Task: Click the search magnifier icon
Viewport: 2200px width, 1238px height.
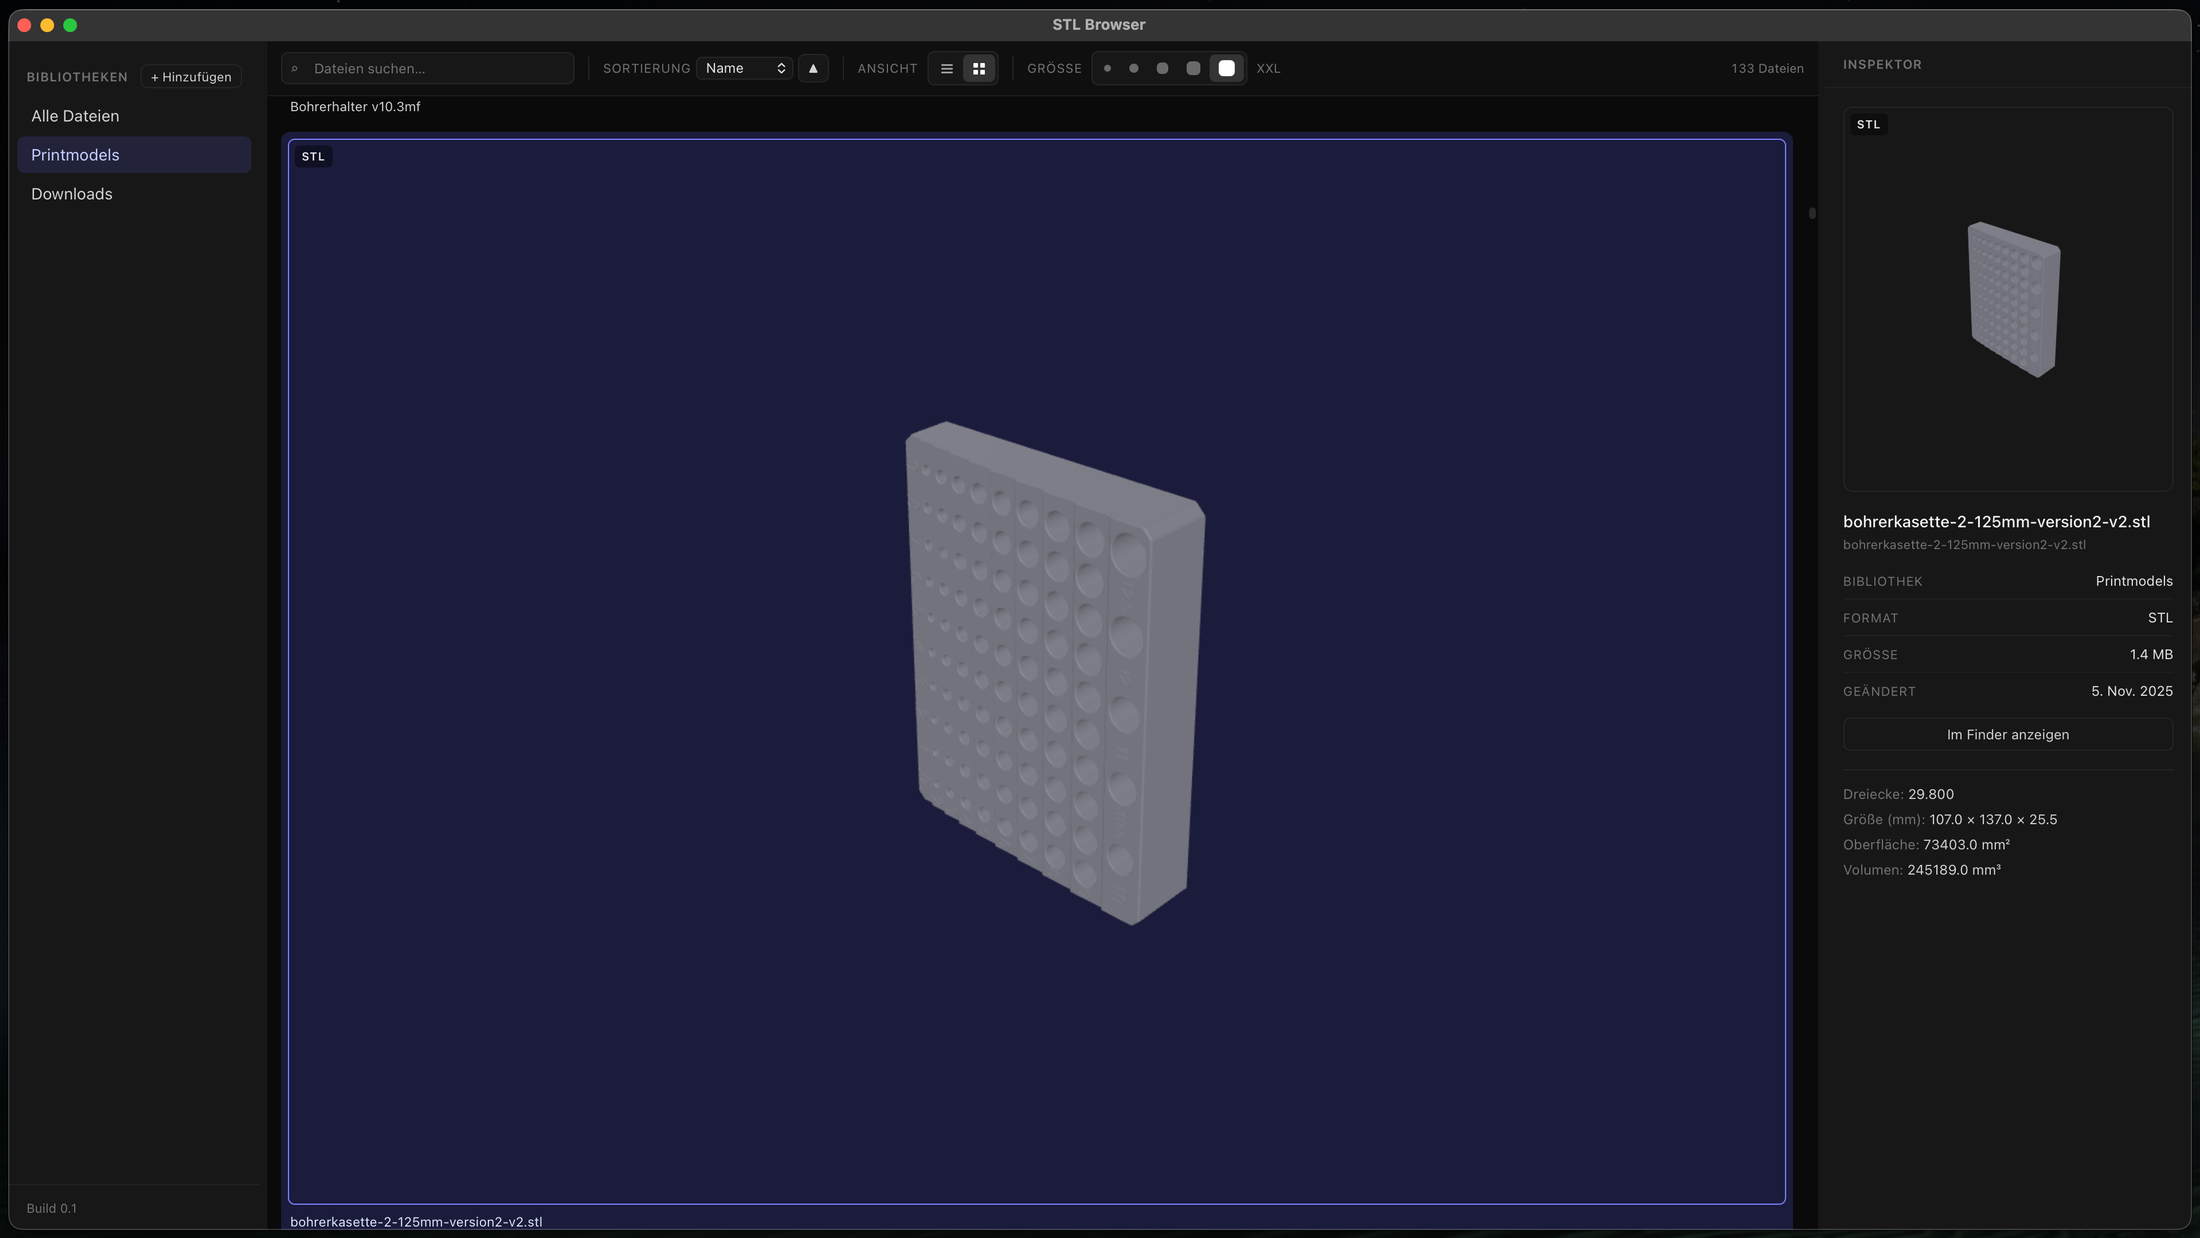Action: (295, 69)
